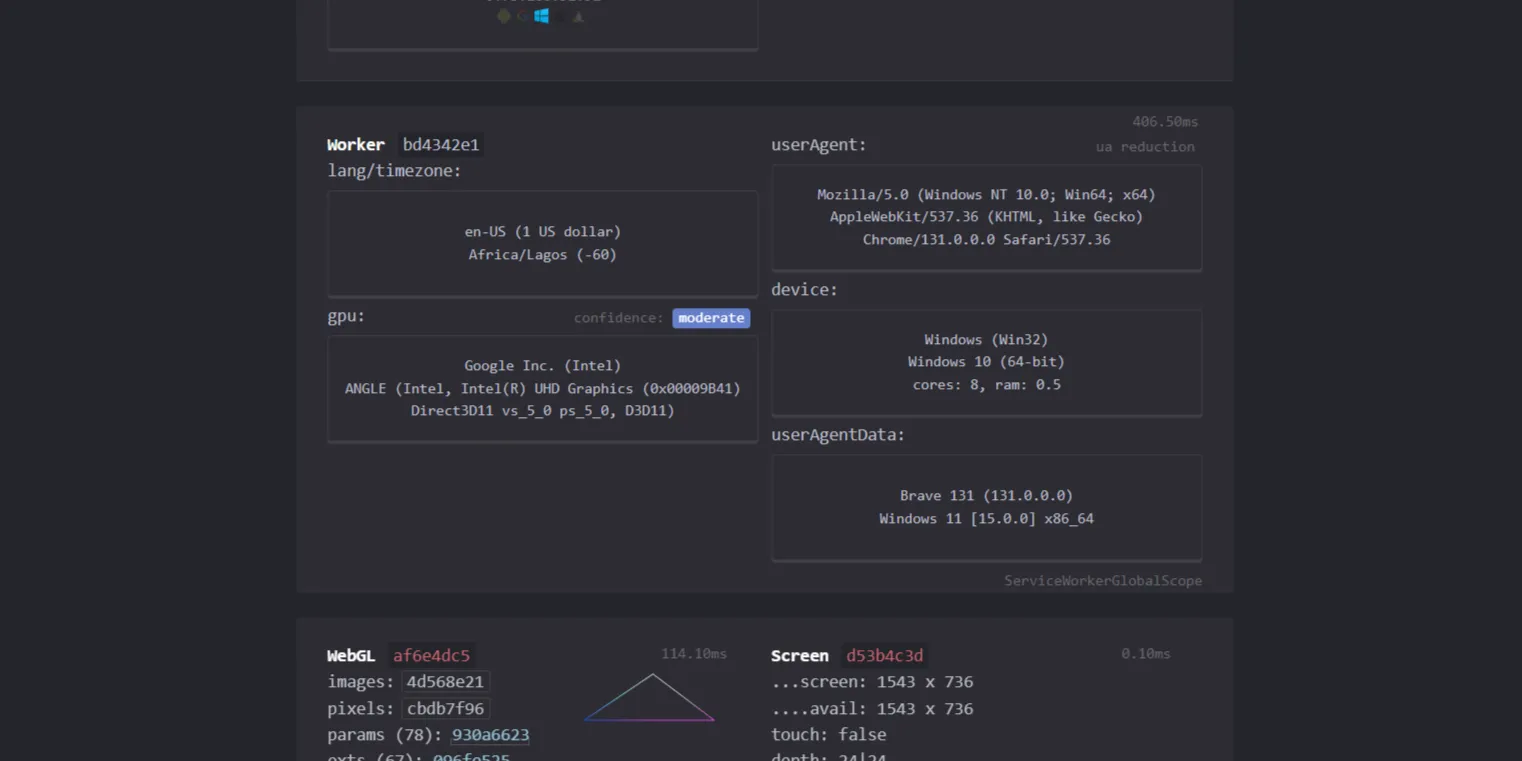This screenshot has height=761, width=1522.
Task: Click the WebGL section heading
Action: pos(351,656)
